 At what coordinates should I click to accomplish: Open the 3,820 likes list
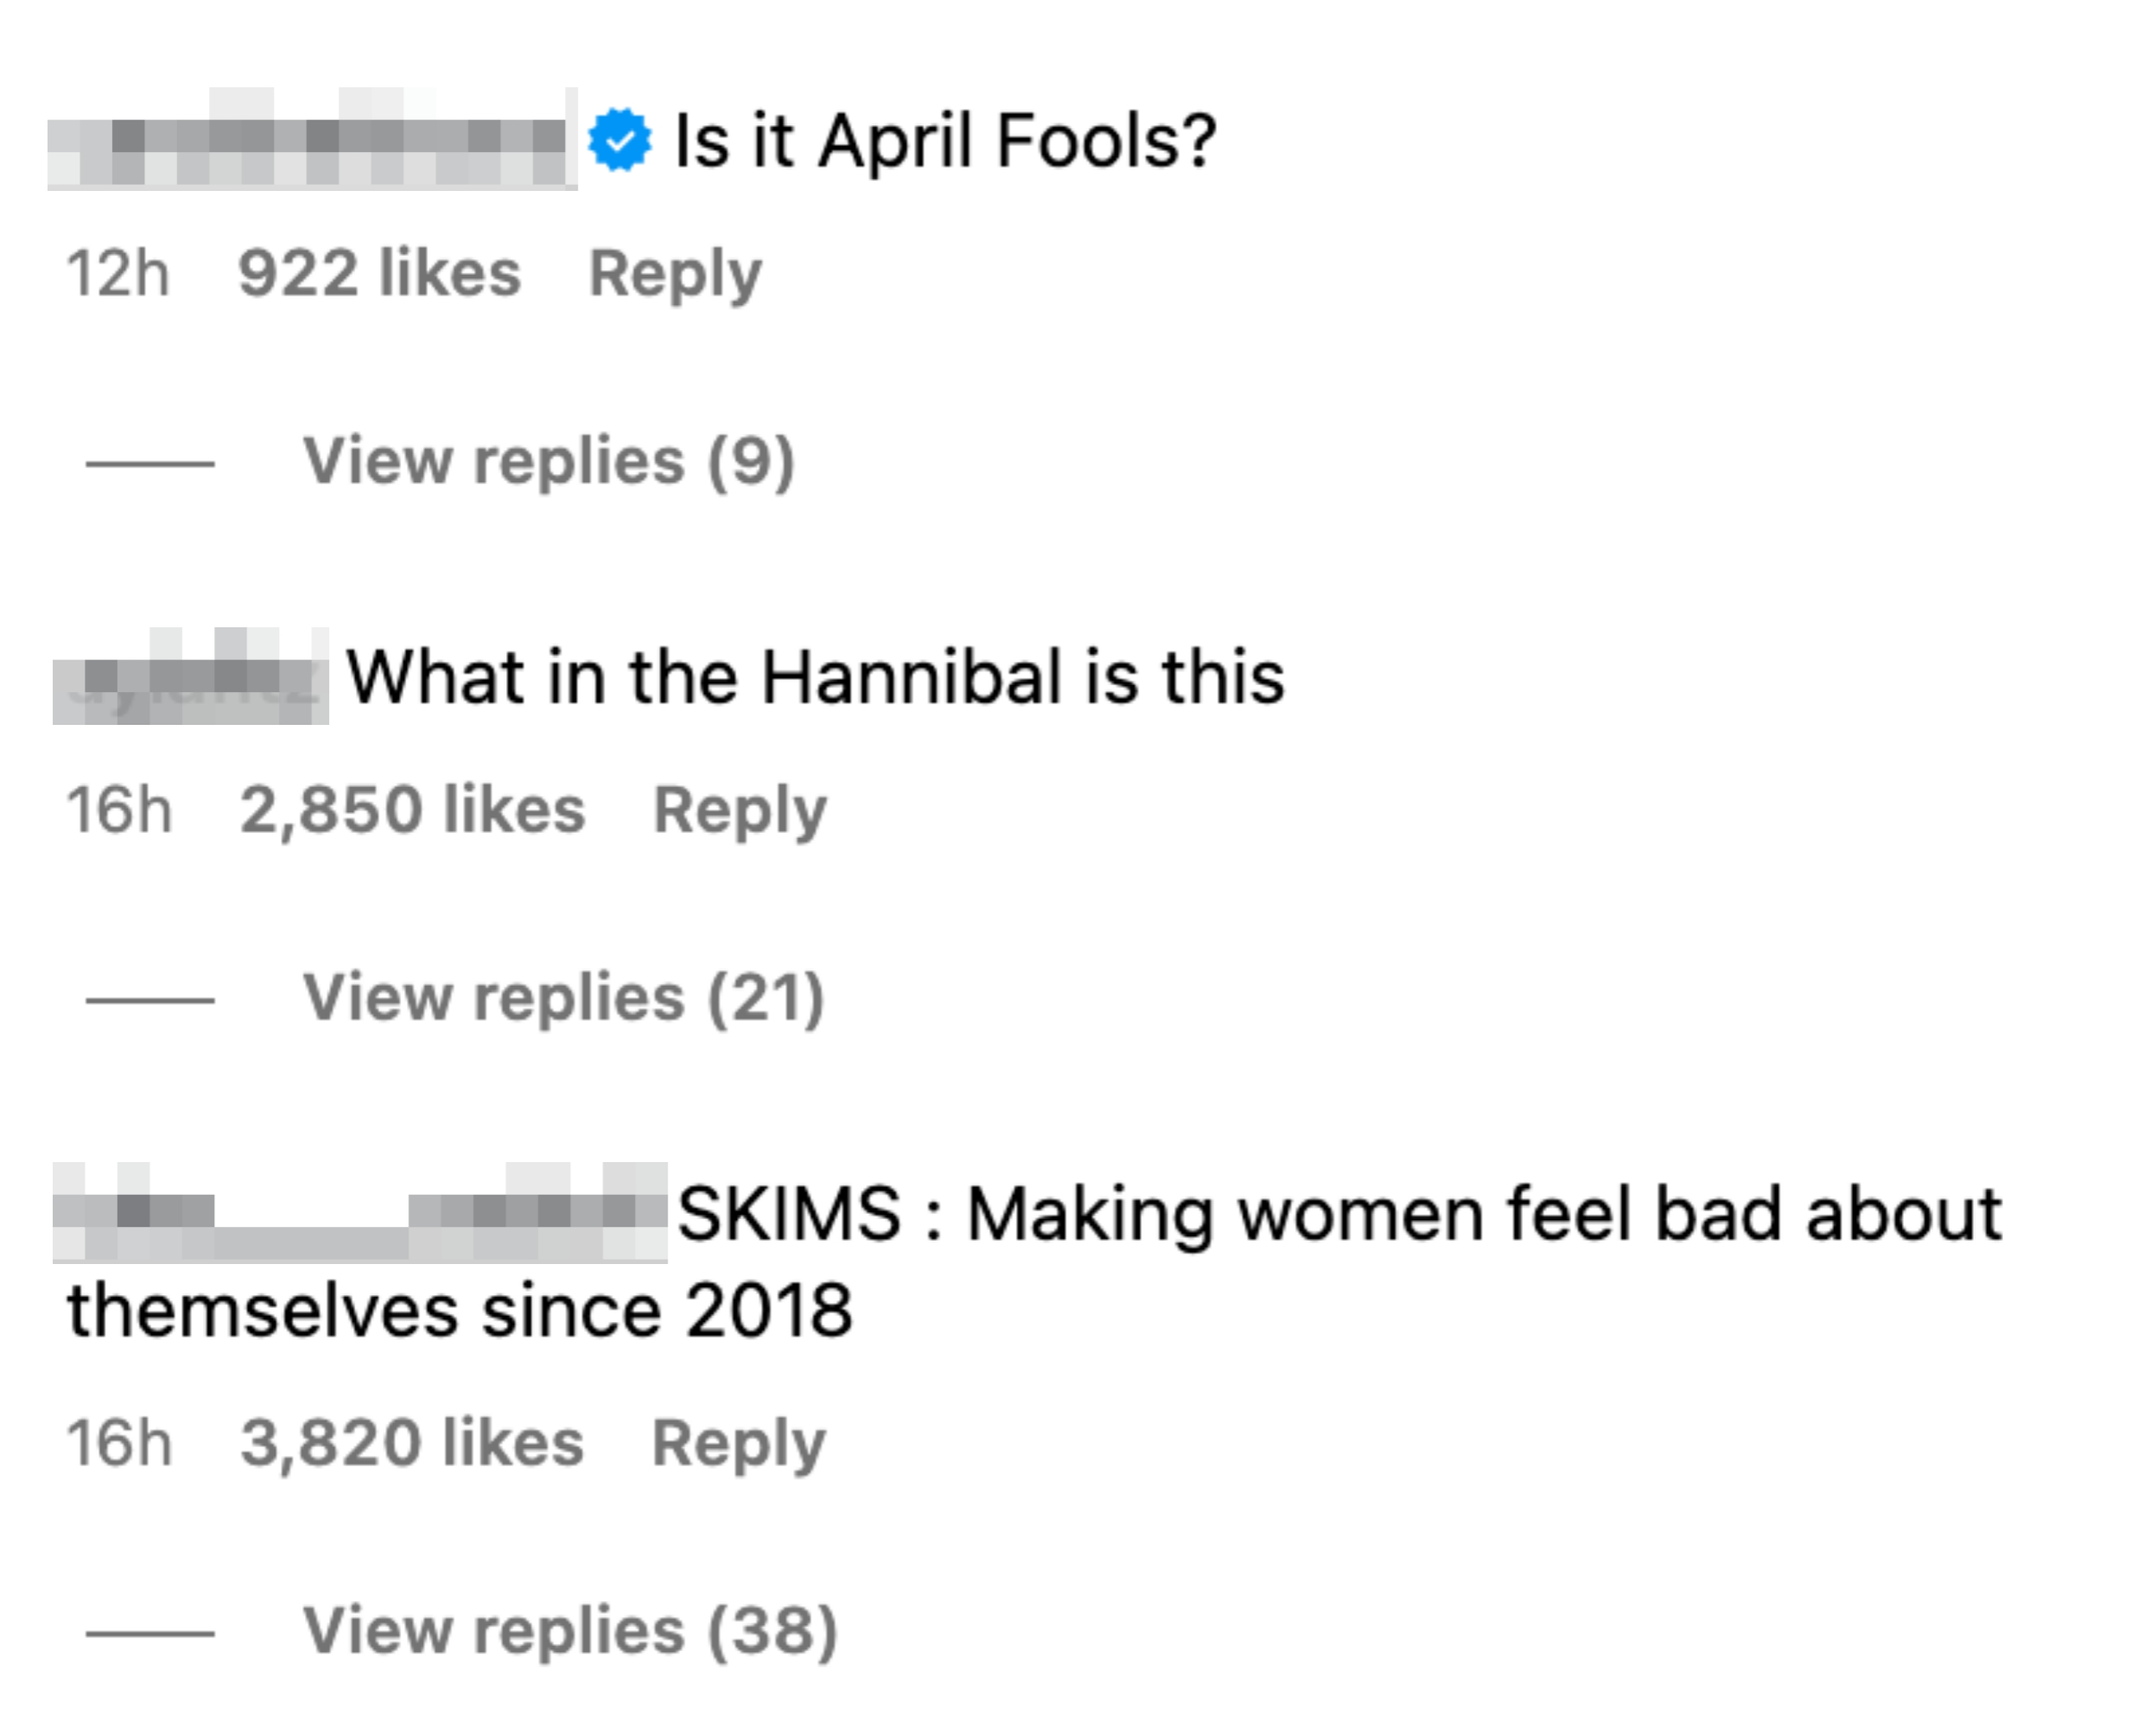[x=411, y=1443]
